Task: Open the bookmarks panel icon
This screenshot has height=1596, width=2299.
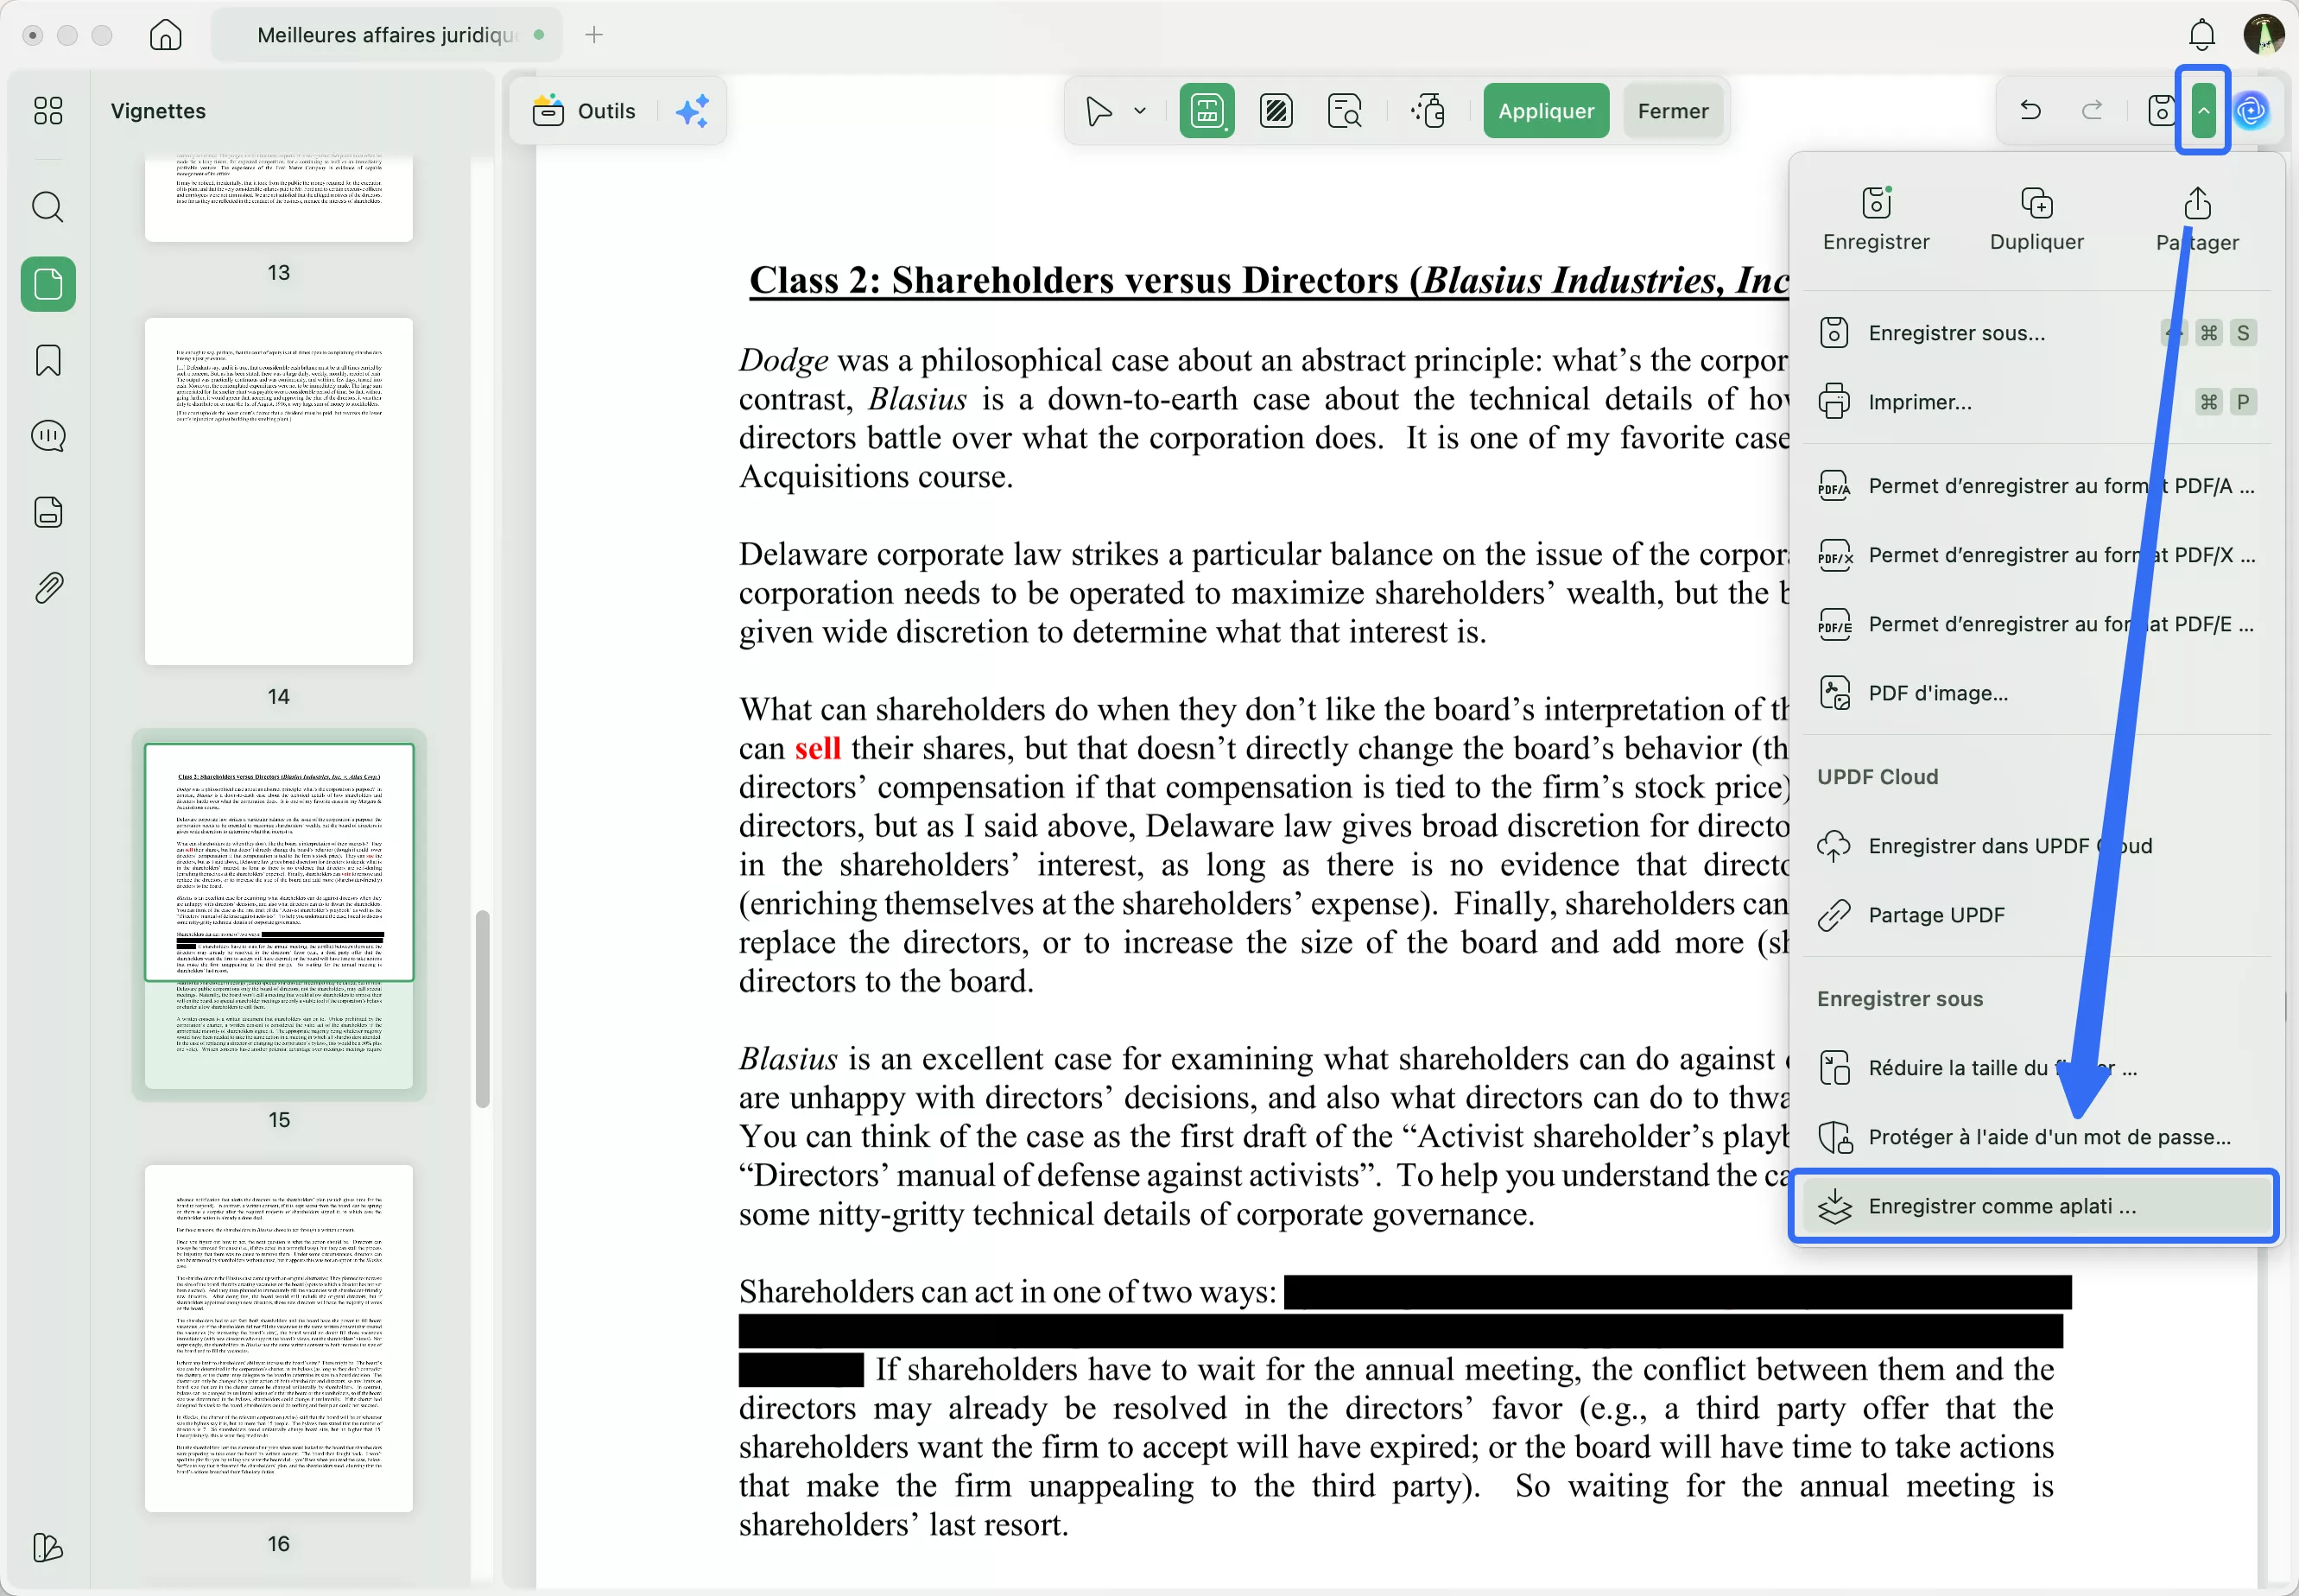Action: [47, 360]
